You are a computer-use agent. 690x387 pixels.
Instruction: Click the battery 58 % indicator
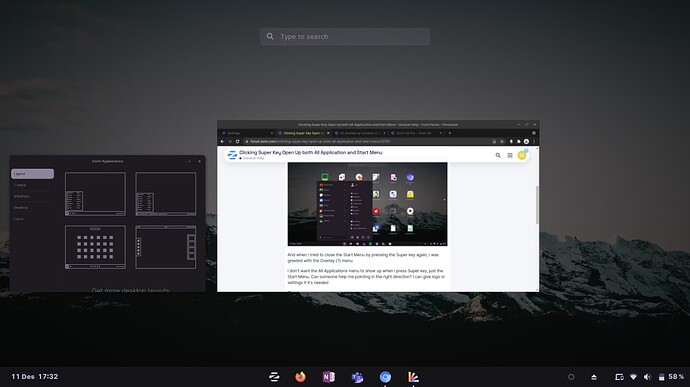pos(672,377)
